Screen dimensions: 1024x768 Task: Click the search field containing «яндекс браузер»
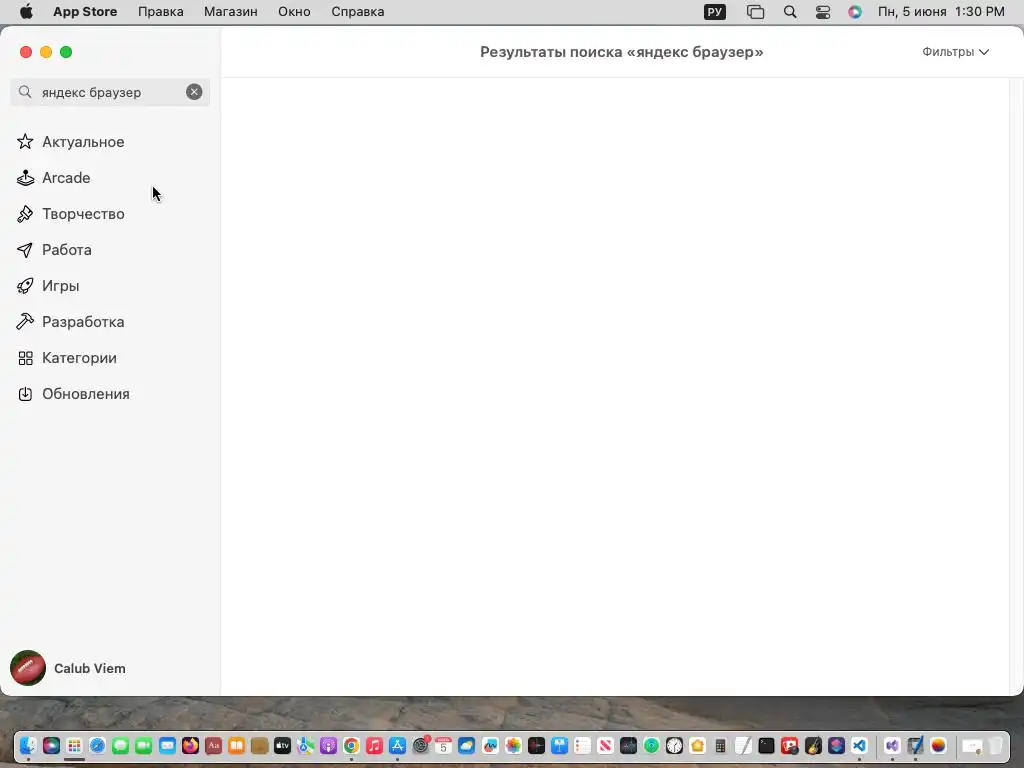pyautogui.click(x=110, y=92)
